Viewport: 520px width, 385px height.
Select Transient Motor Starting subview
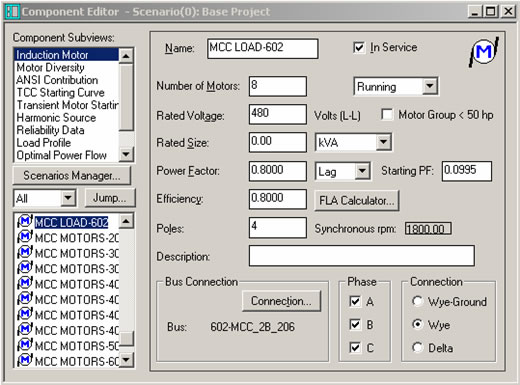[x=66, y=105]
